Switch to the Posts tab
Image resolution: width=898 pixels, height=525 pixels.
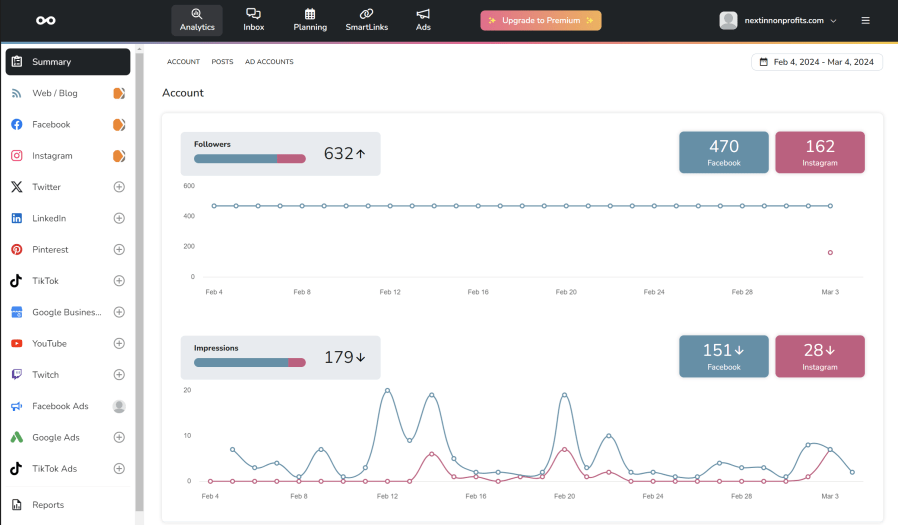click(x=222, y=62)
